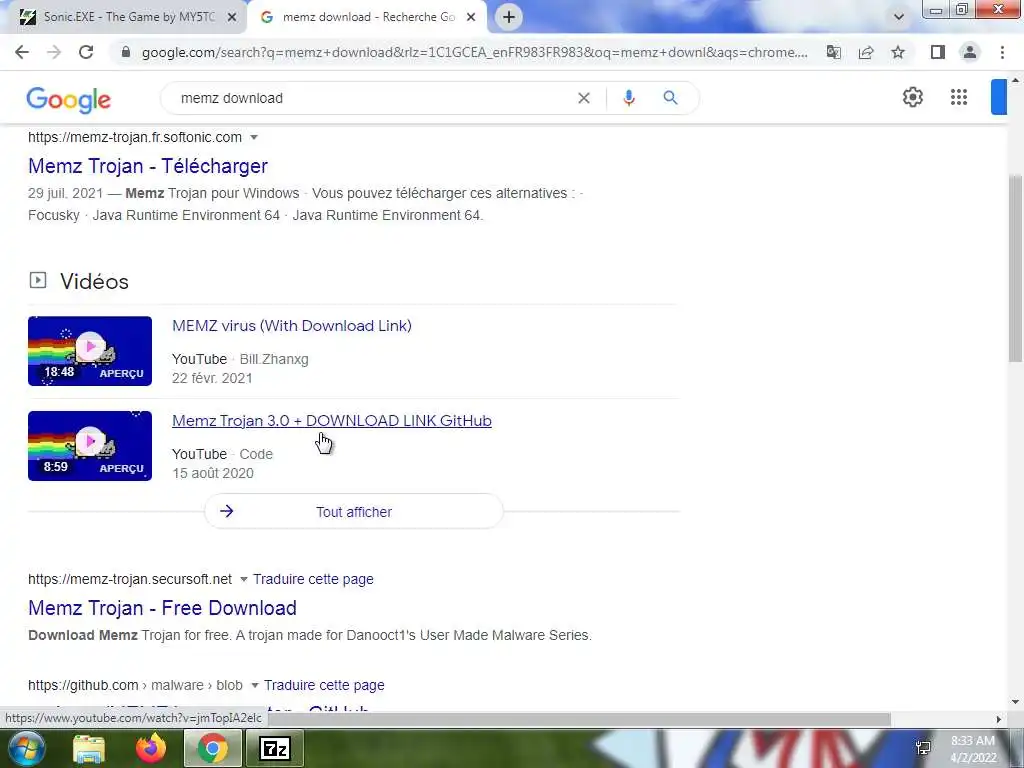Open Memz Trojan - Free Download result

[x=162, y=608]
